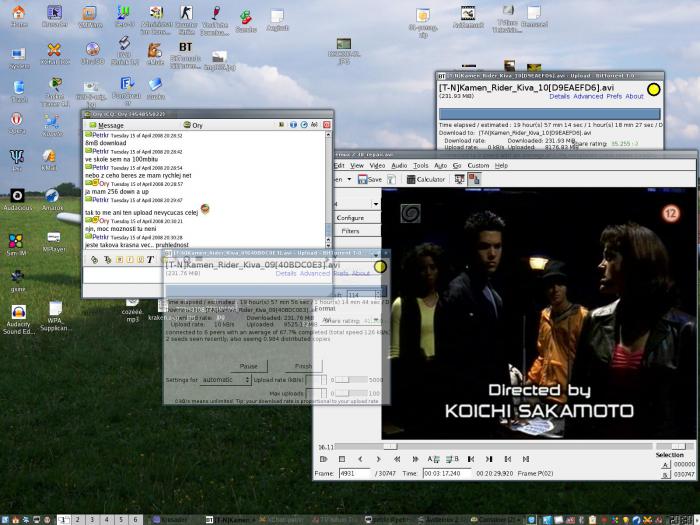Viewport: 700px width, 525px height.
Task: Go to first frame in Avidemux
Action: 508,459
